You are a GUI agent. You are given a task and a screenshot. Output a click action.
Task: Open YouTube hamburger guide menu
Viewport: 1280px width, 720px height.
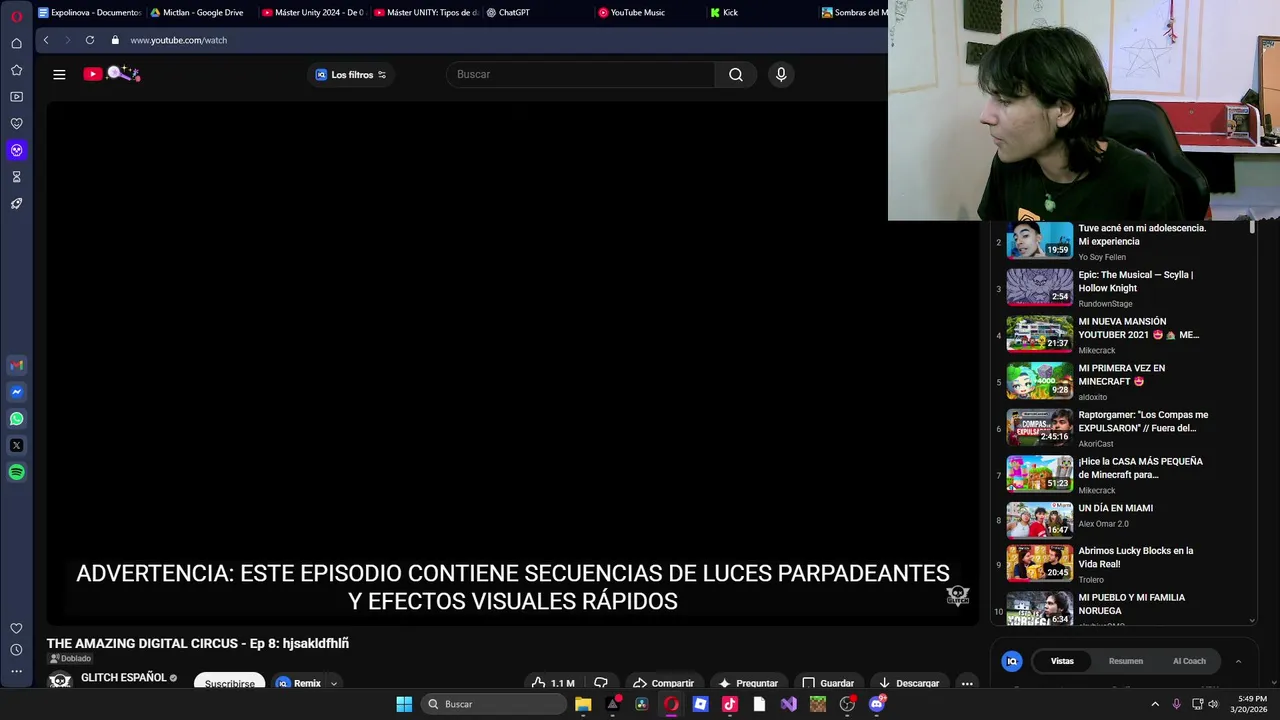pos(59,74)
